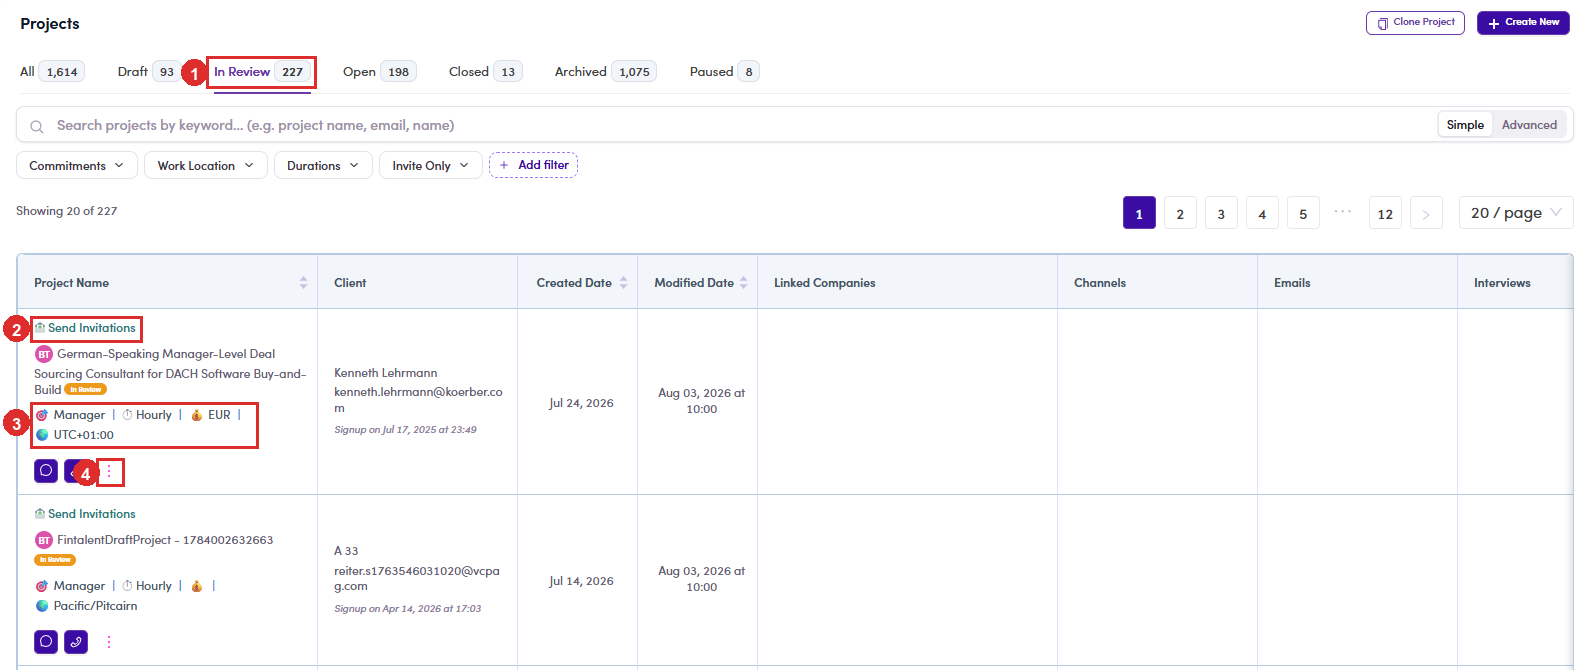Screen dimensions: 1590x670
Task: Open the Work Location filter dropdown
Action: pyautogui.click(x=206, y=166)
